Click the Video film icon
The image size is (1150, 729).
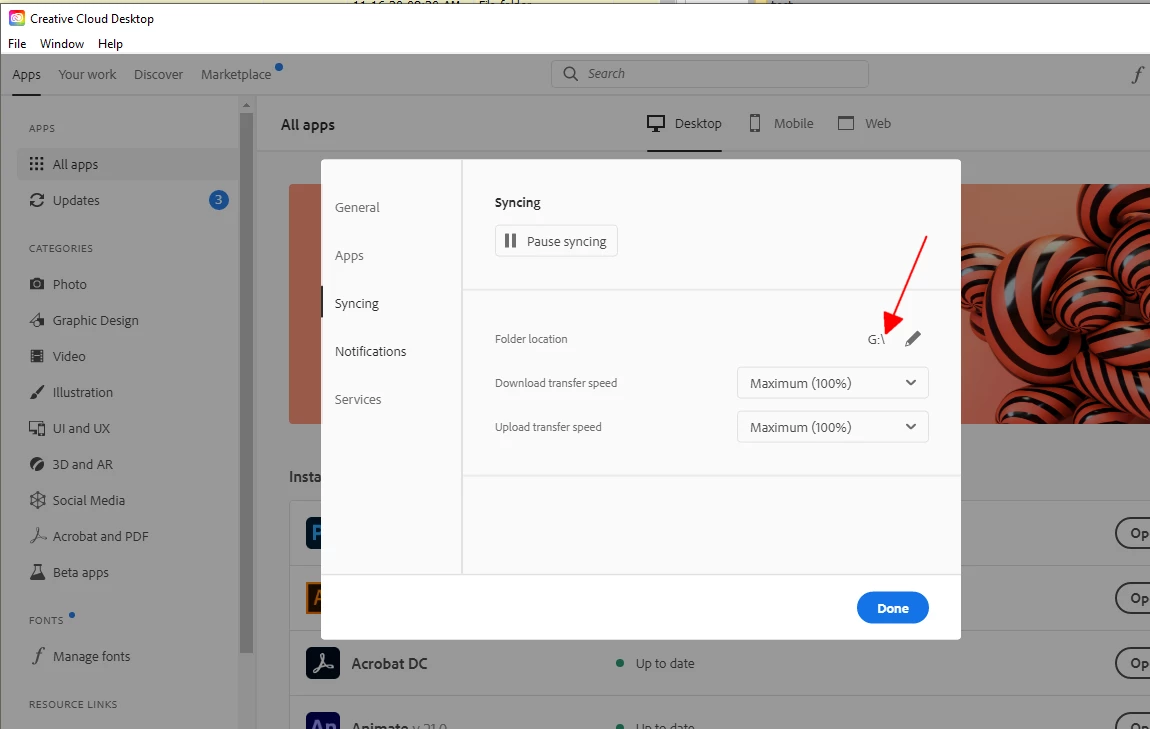[x=36, y=356]
